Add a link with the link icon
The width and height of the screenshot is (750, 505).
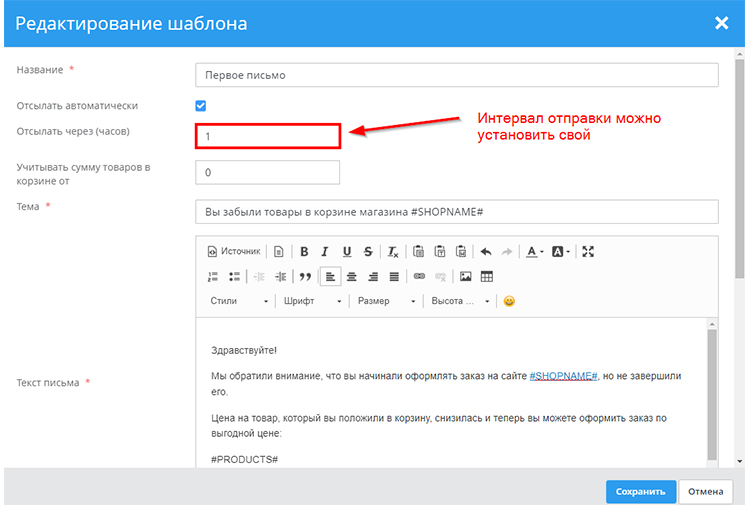click(x=419, y=276)
